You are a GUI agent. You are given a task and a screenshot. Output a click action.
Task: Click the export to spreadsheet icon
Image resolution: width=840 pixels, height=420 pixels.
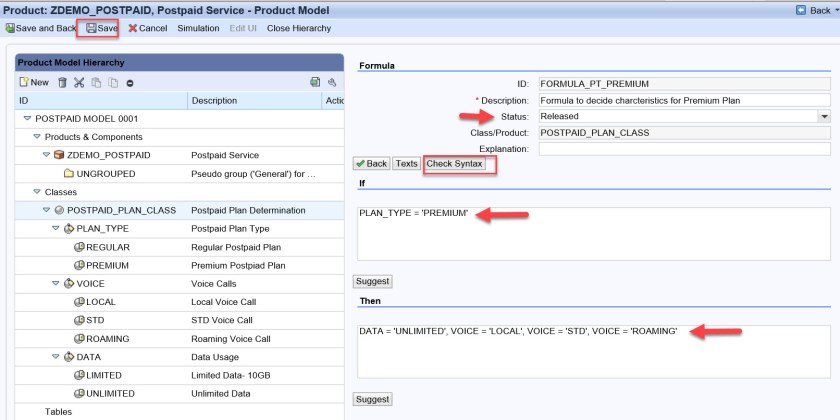315,82
